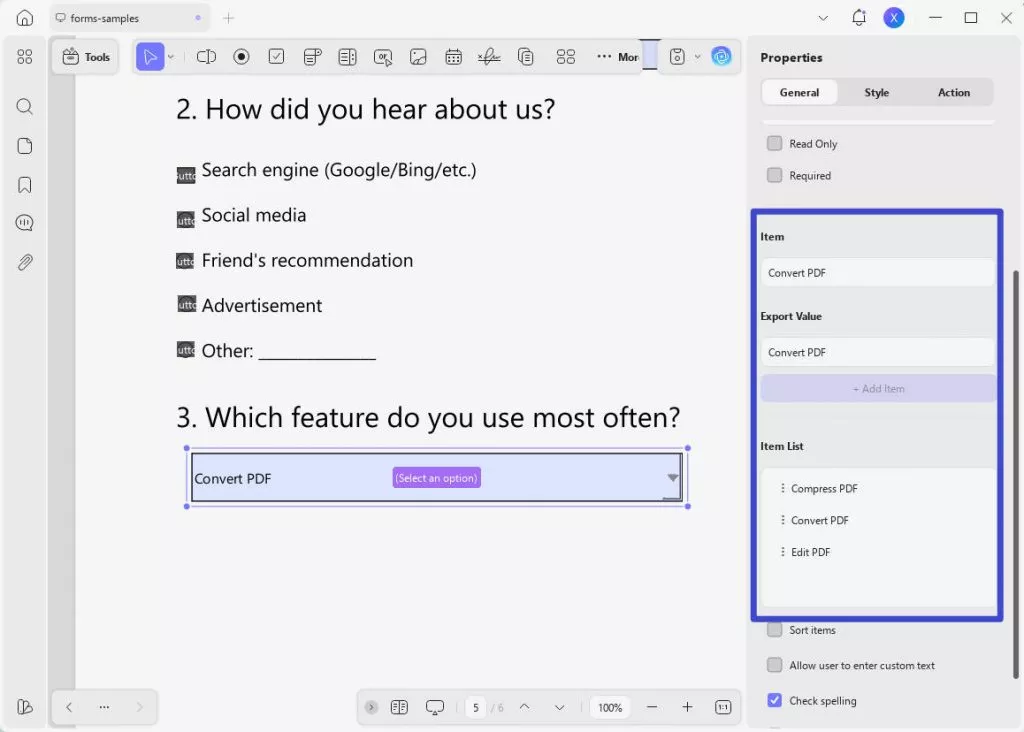Open the Convert PDF dropdown arrow in document

tap(673, 477)
